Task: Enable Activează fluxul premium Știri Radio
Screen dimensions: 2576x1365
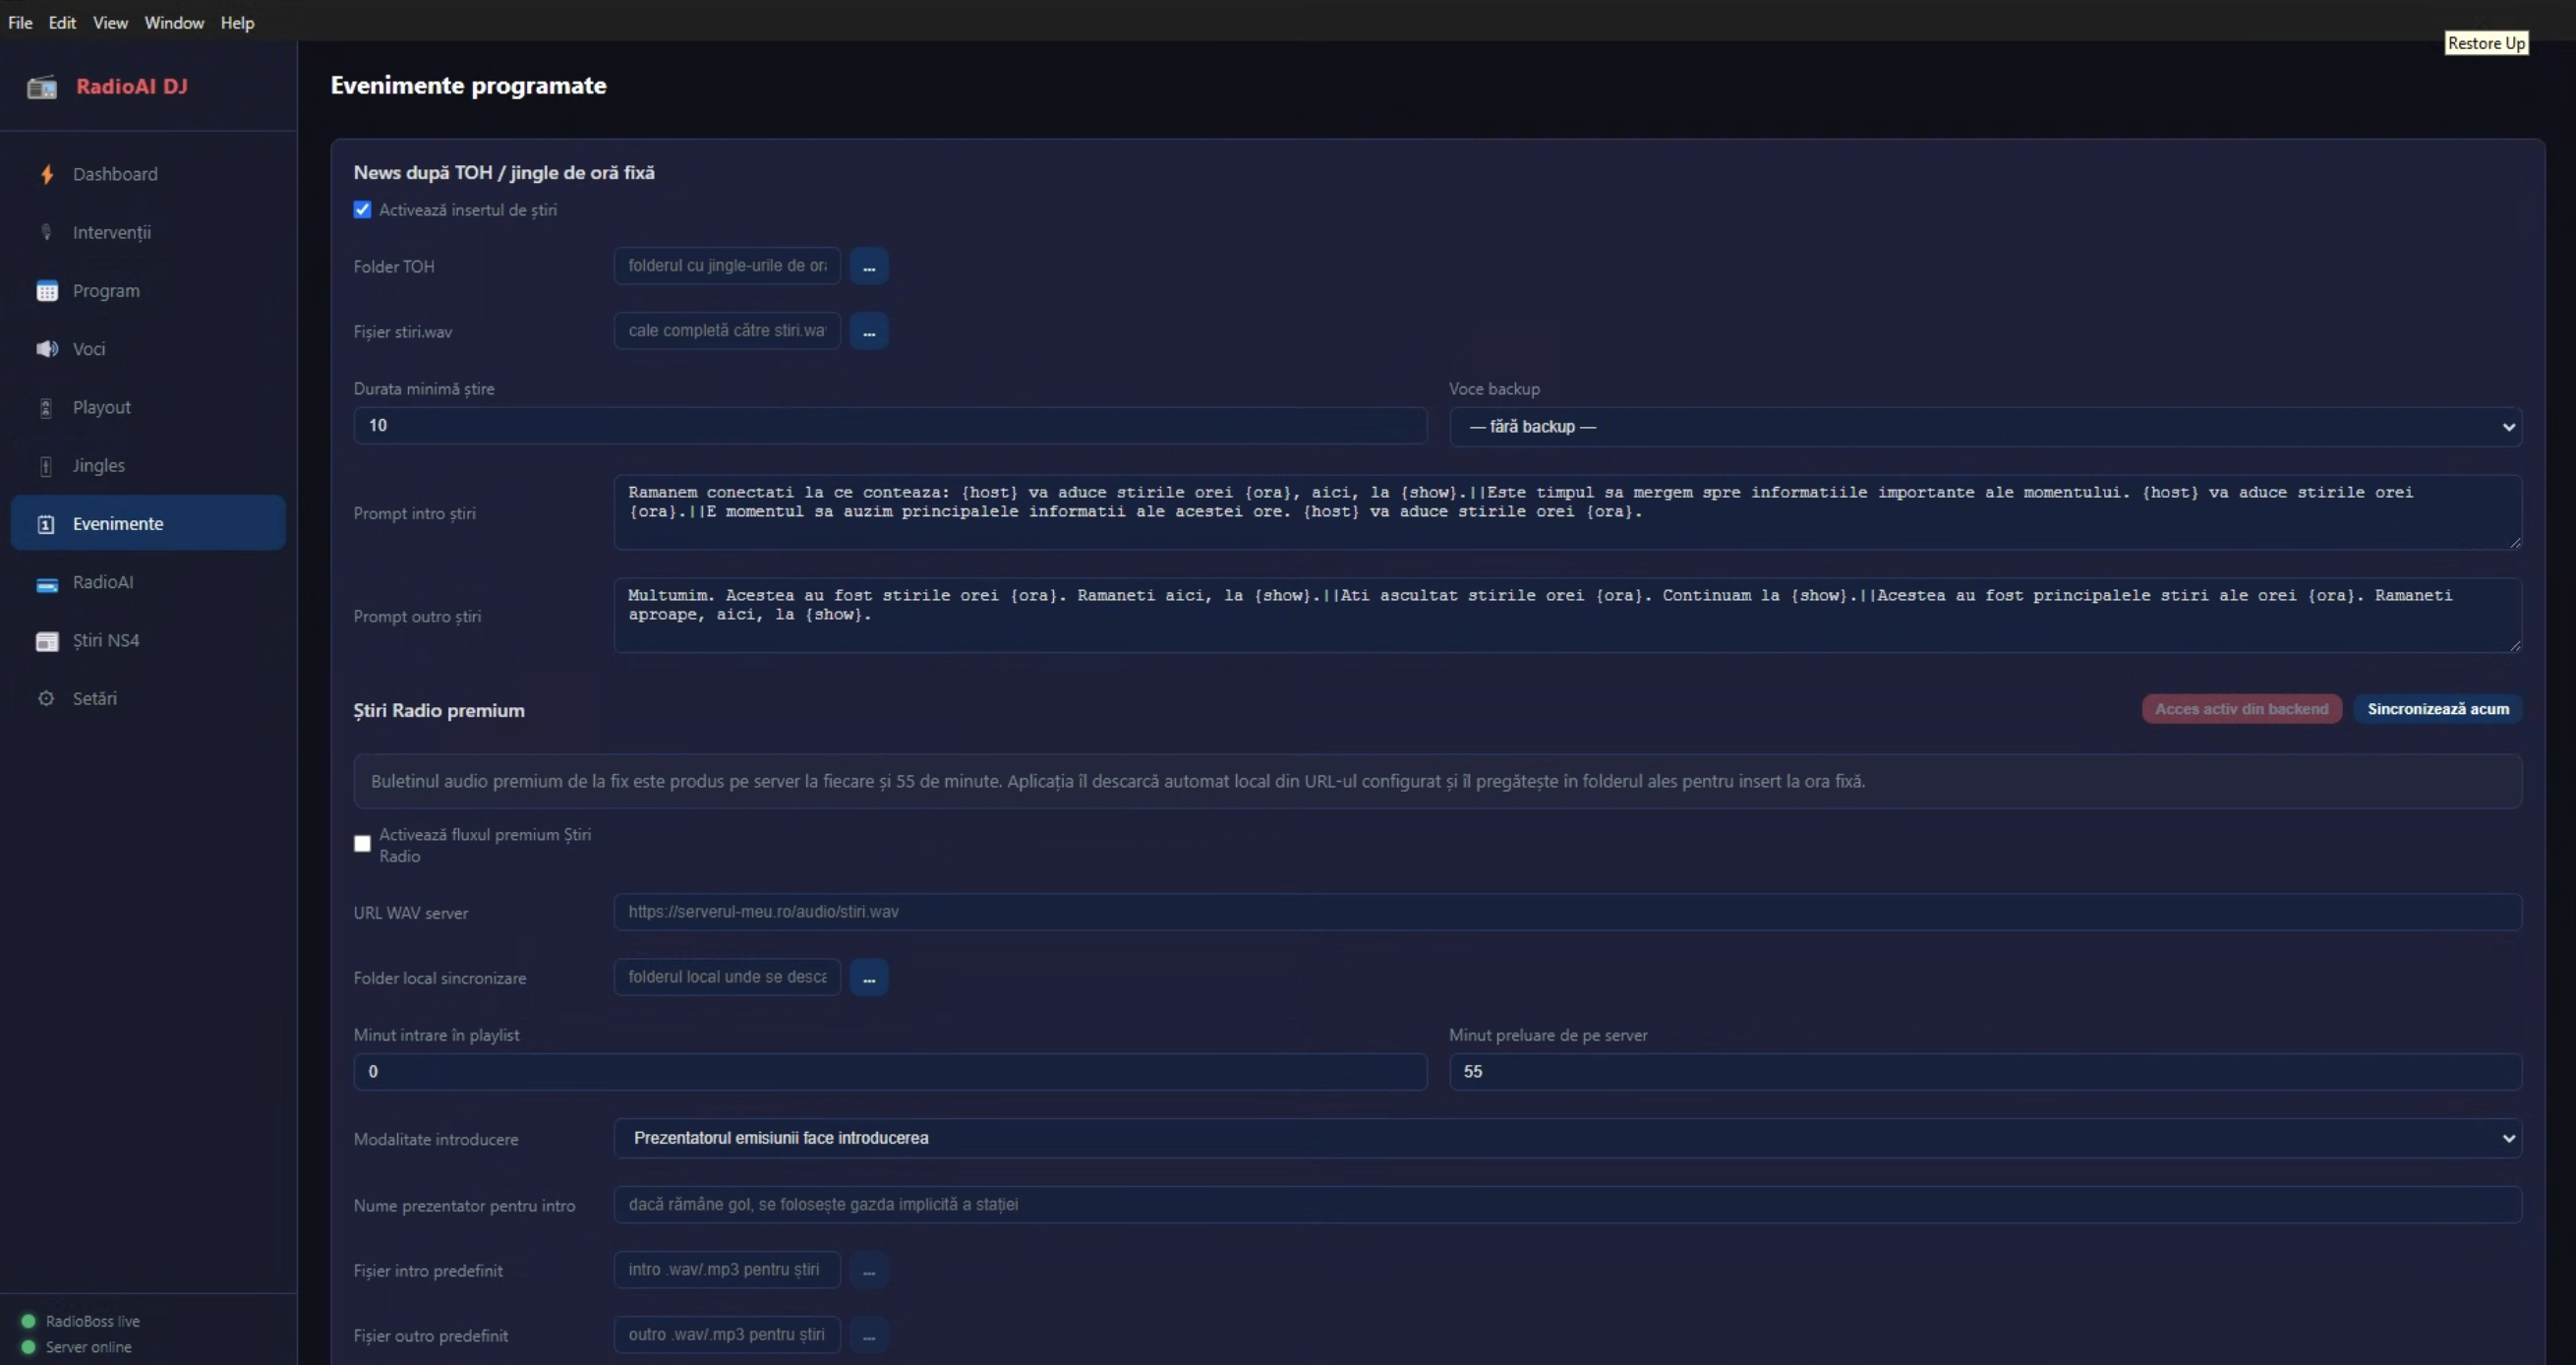Action: tap(362, 844)
